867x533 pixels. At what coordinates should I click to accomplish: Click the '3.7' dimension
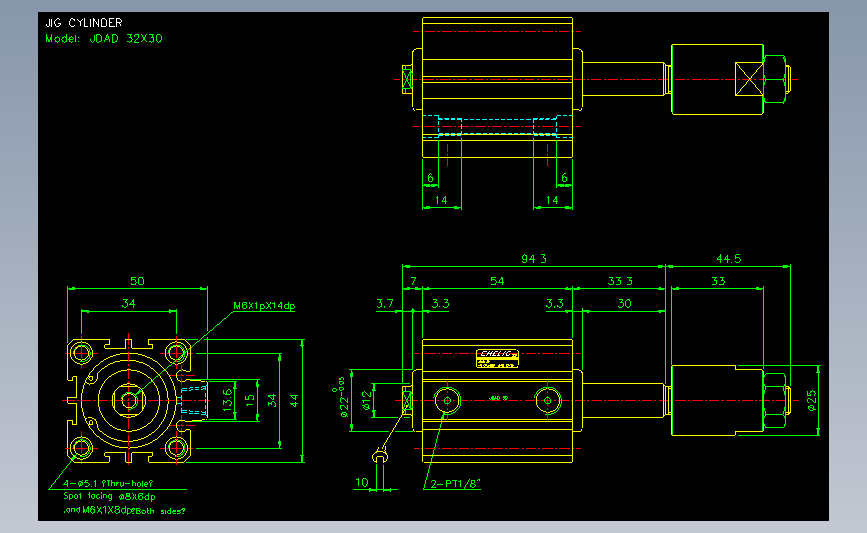click(x=385, y=304)
